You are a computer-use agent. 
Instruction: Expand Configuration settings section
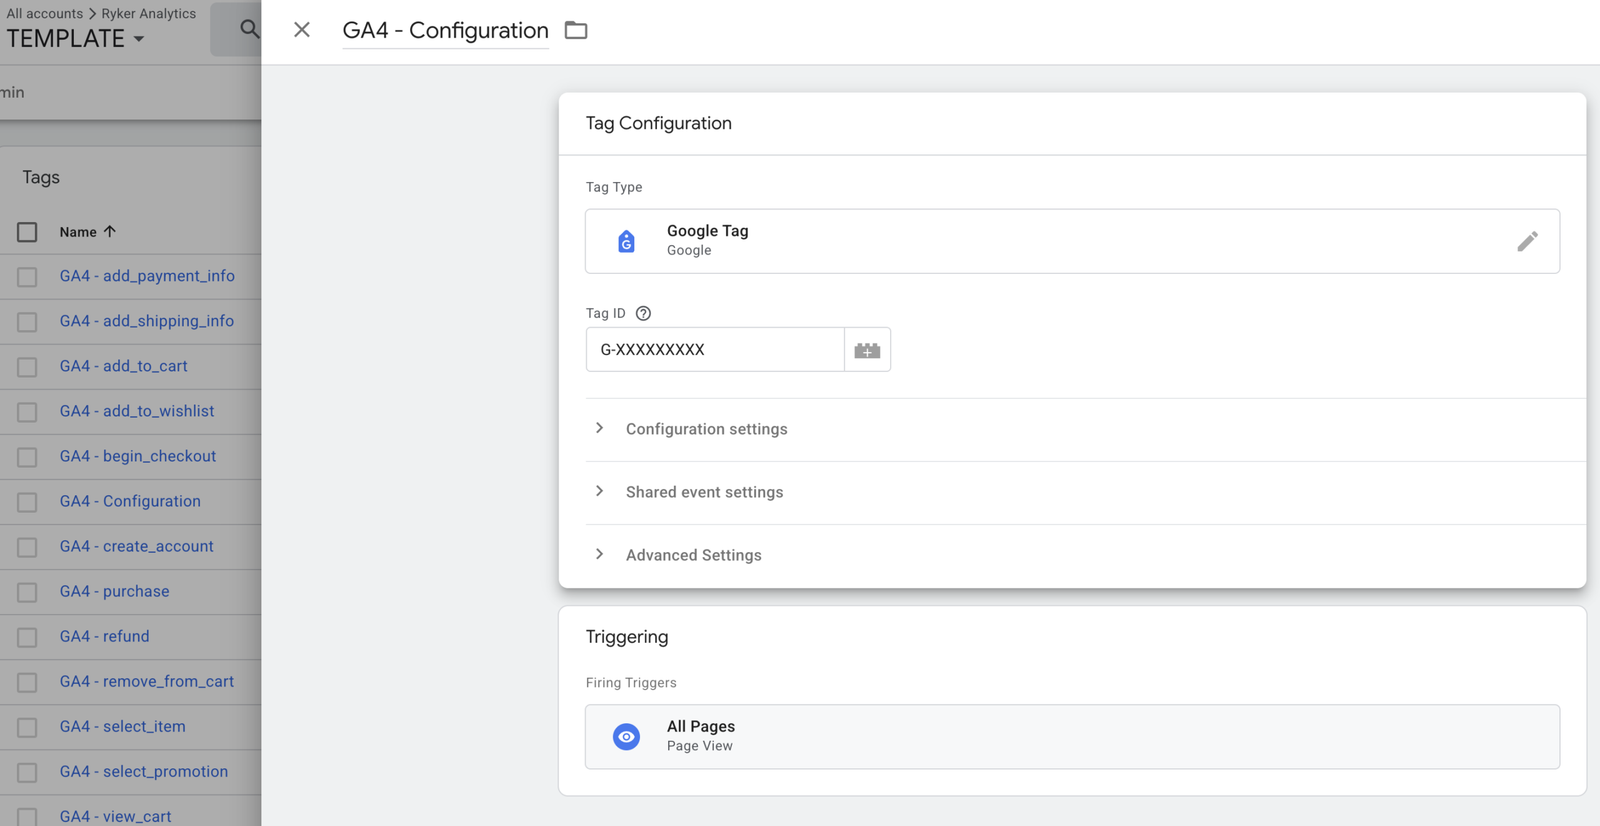point(706,429)
